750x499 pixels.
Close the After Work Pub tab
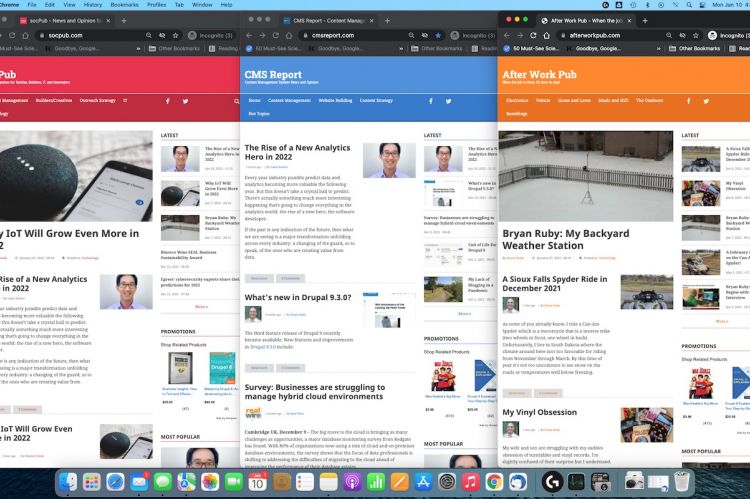click(x=629, y=21)
